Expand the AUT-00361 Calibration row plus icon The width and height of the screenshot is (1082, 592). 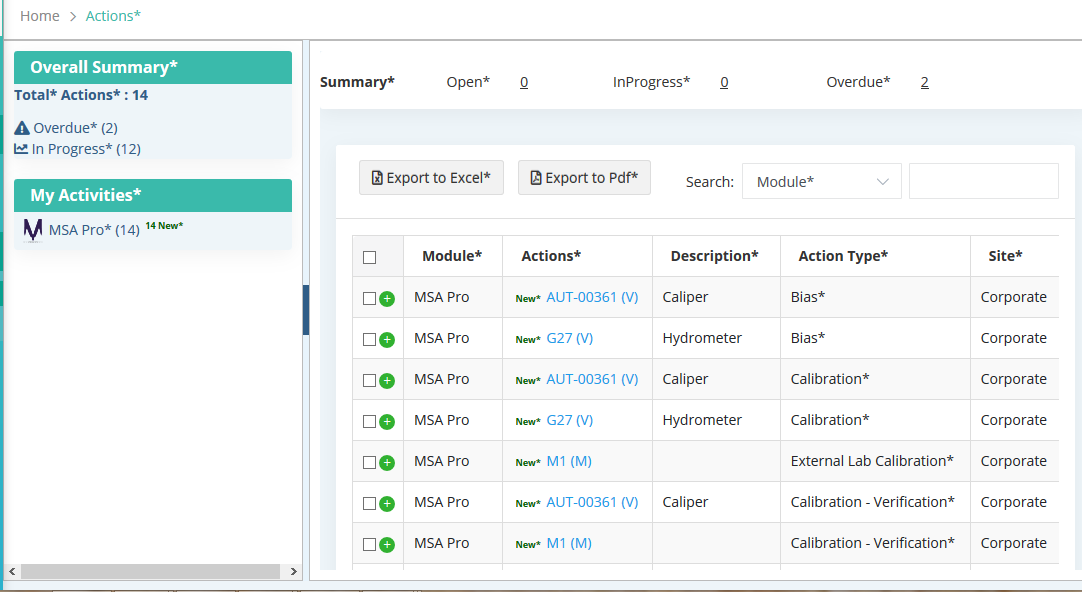pyautogui.click(x=387, y=380)
